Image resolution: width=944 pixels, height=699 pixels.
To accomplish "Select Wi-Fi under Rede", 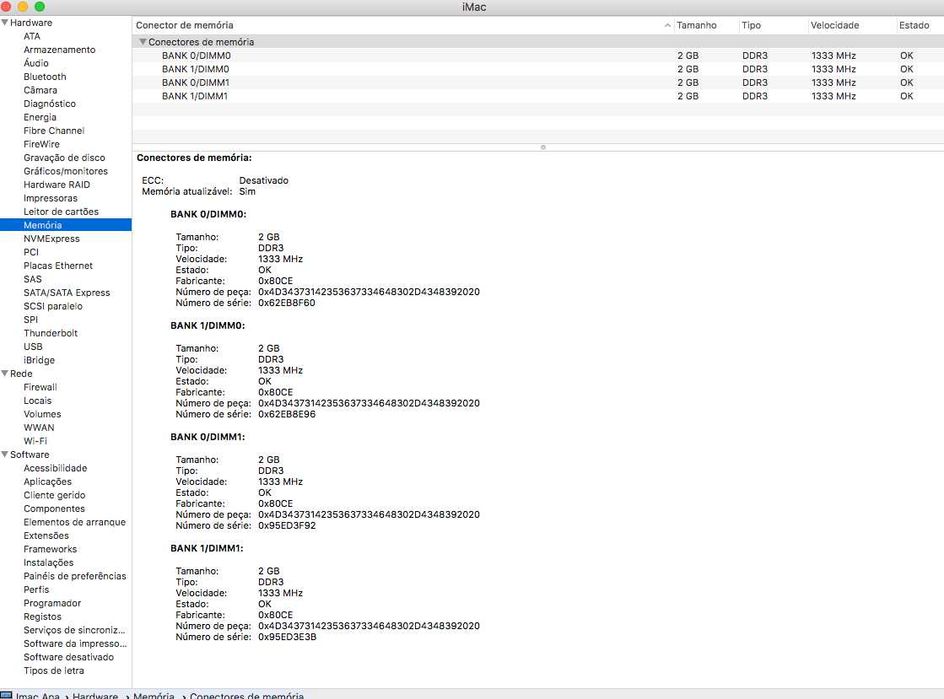I will (35, 441).
